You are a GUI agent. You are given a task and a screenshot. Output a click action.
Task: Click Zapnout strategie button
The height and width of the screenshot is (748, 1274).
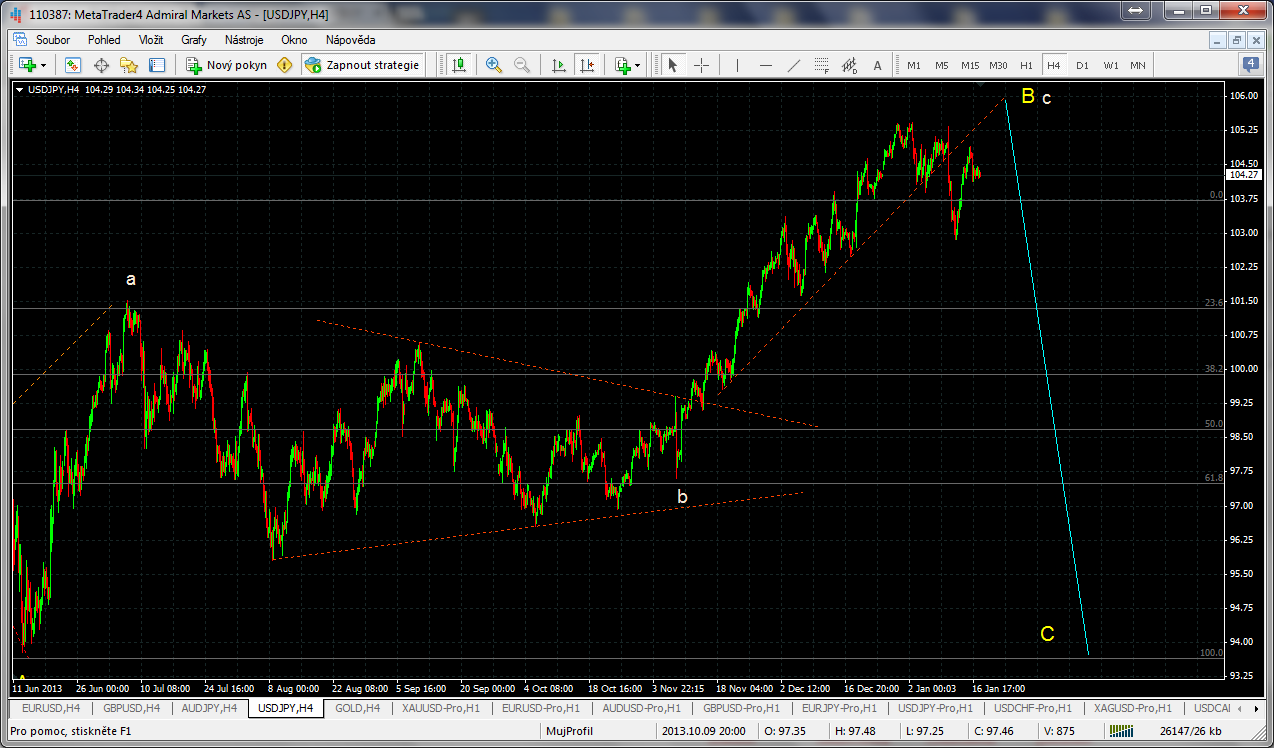[x=362, y=65]
